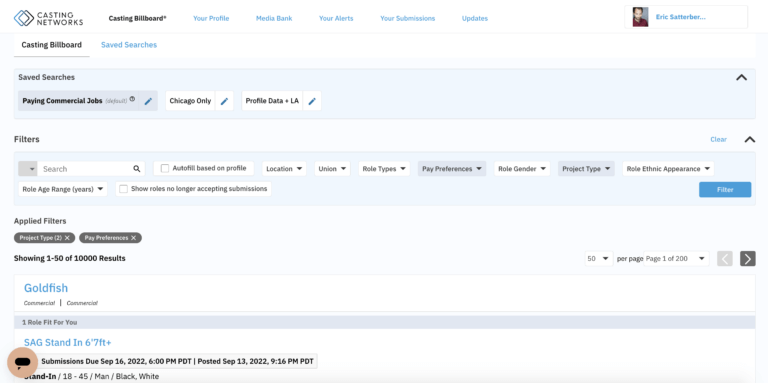768x383 pixels.
Task: Collapse the Saved Searches section
Action: pyautogui.click(x=742, y=77)
